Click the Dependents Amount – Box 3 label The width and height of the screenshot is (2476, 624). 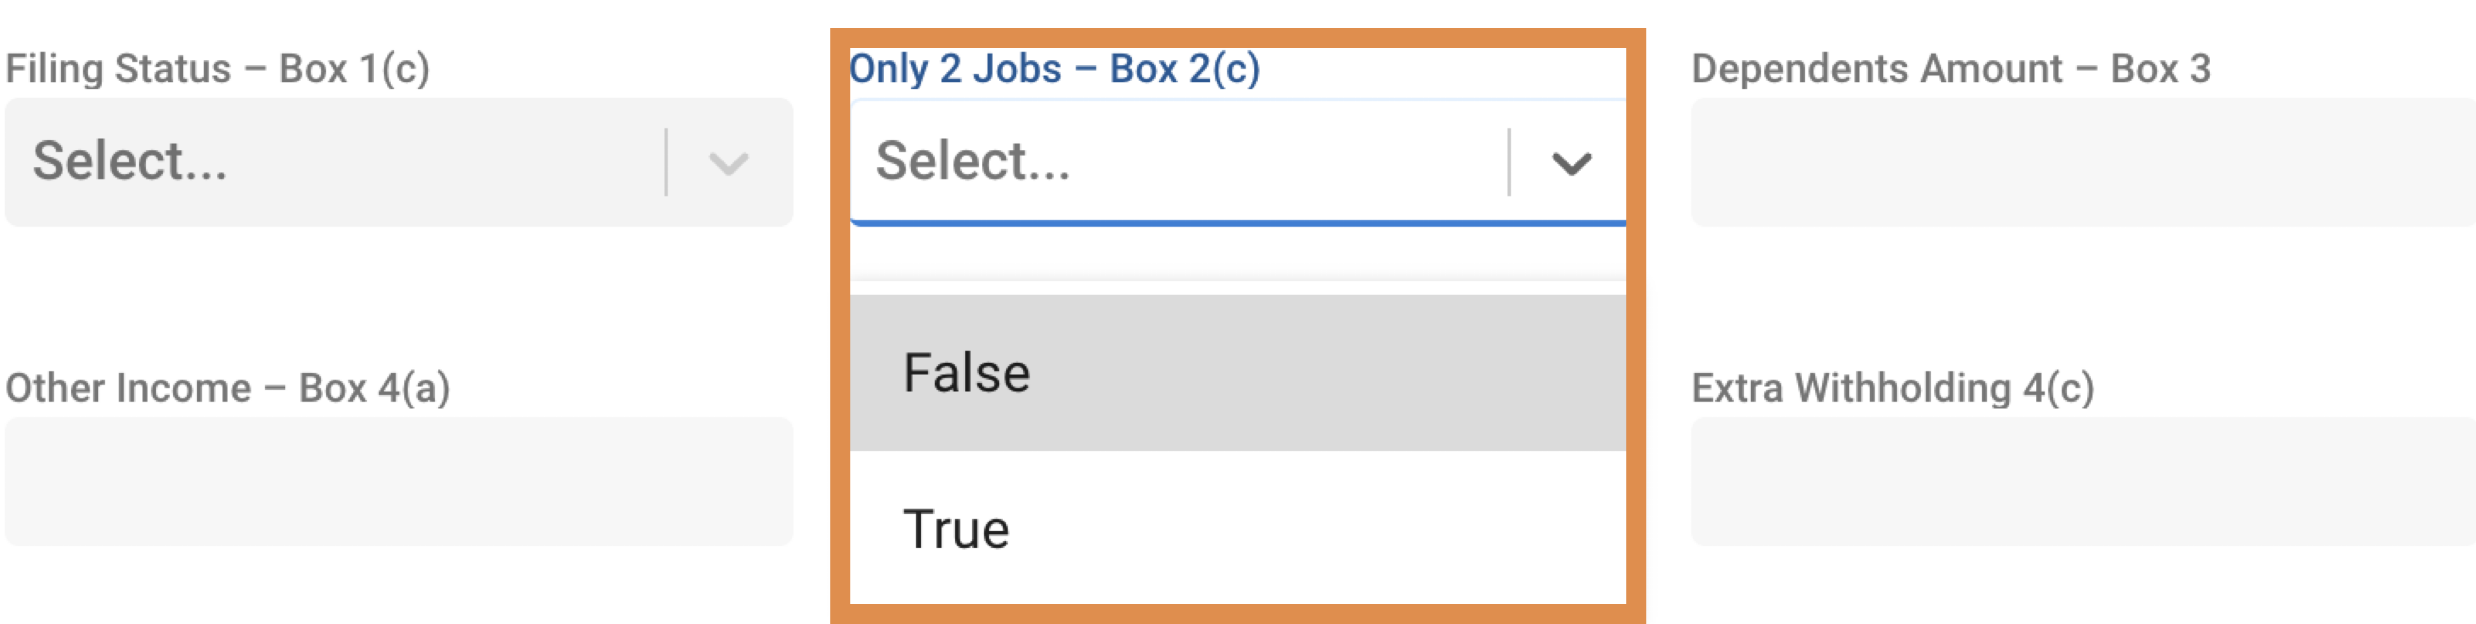[1950, 69]
